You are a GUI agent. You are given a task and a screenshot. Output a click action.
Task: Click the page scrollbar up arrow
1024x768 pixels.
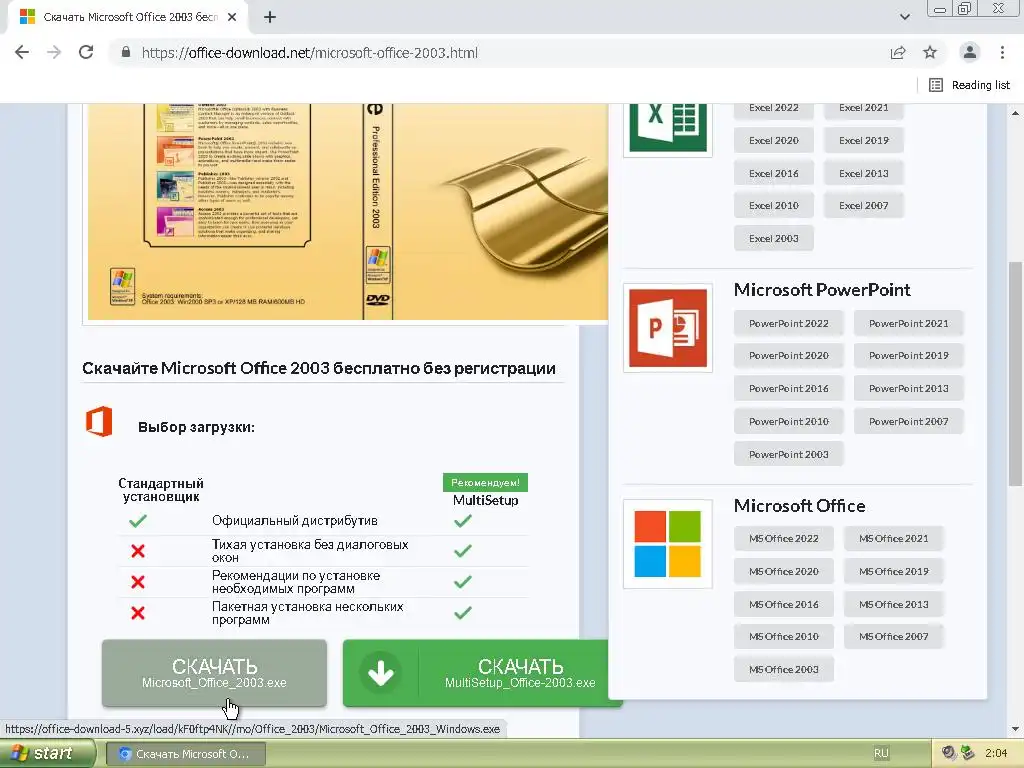(1016, 113)
